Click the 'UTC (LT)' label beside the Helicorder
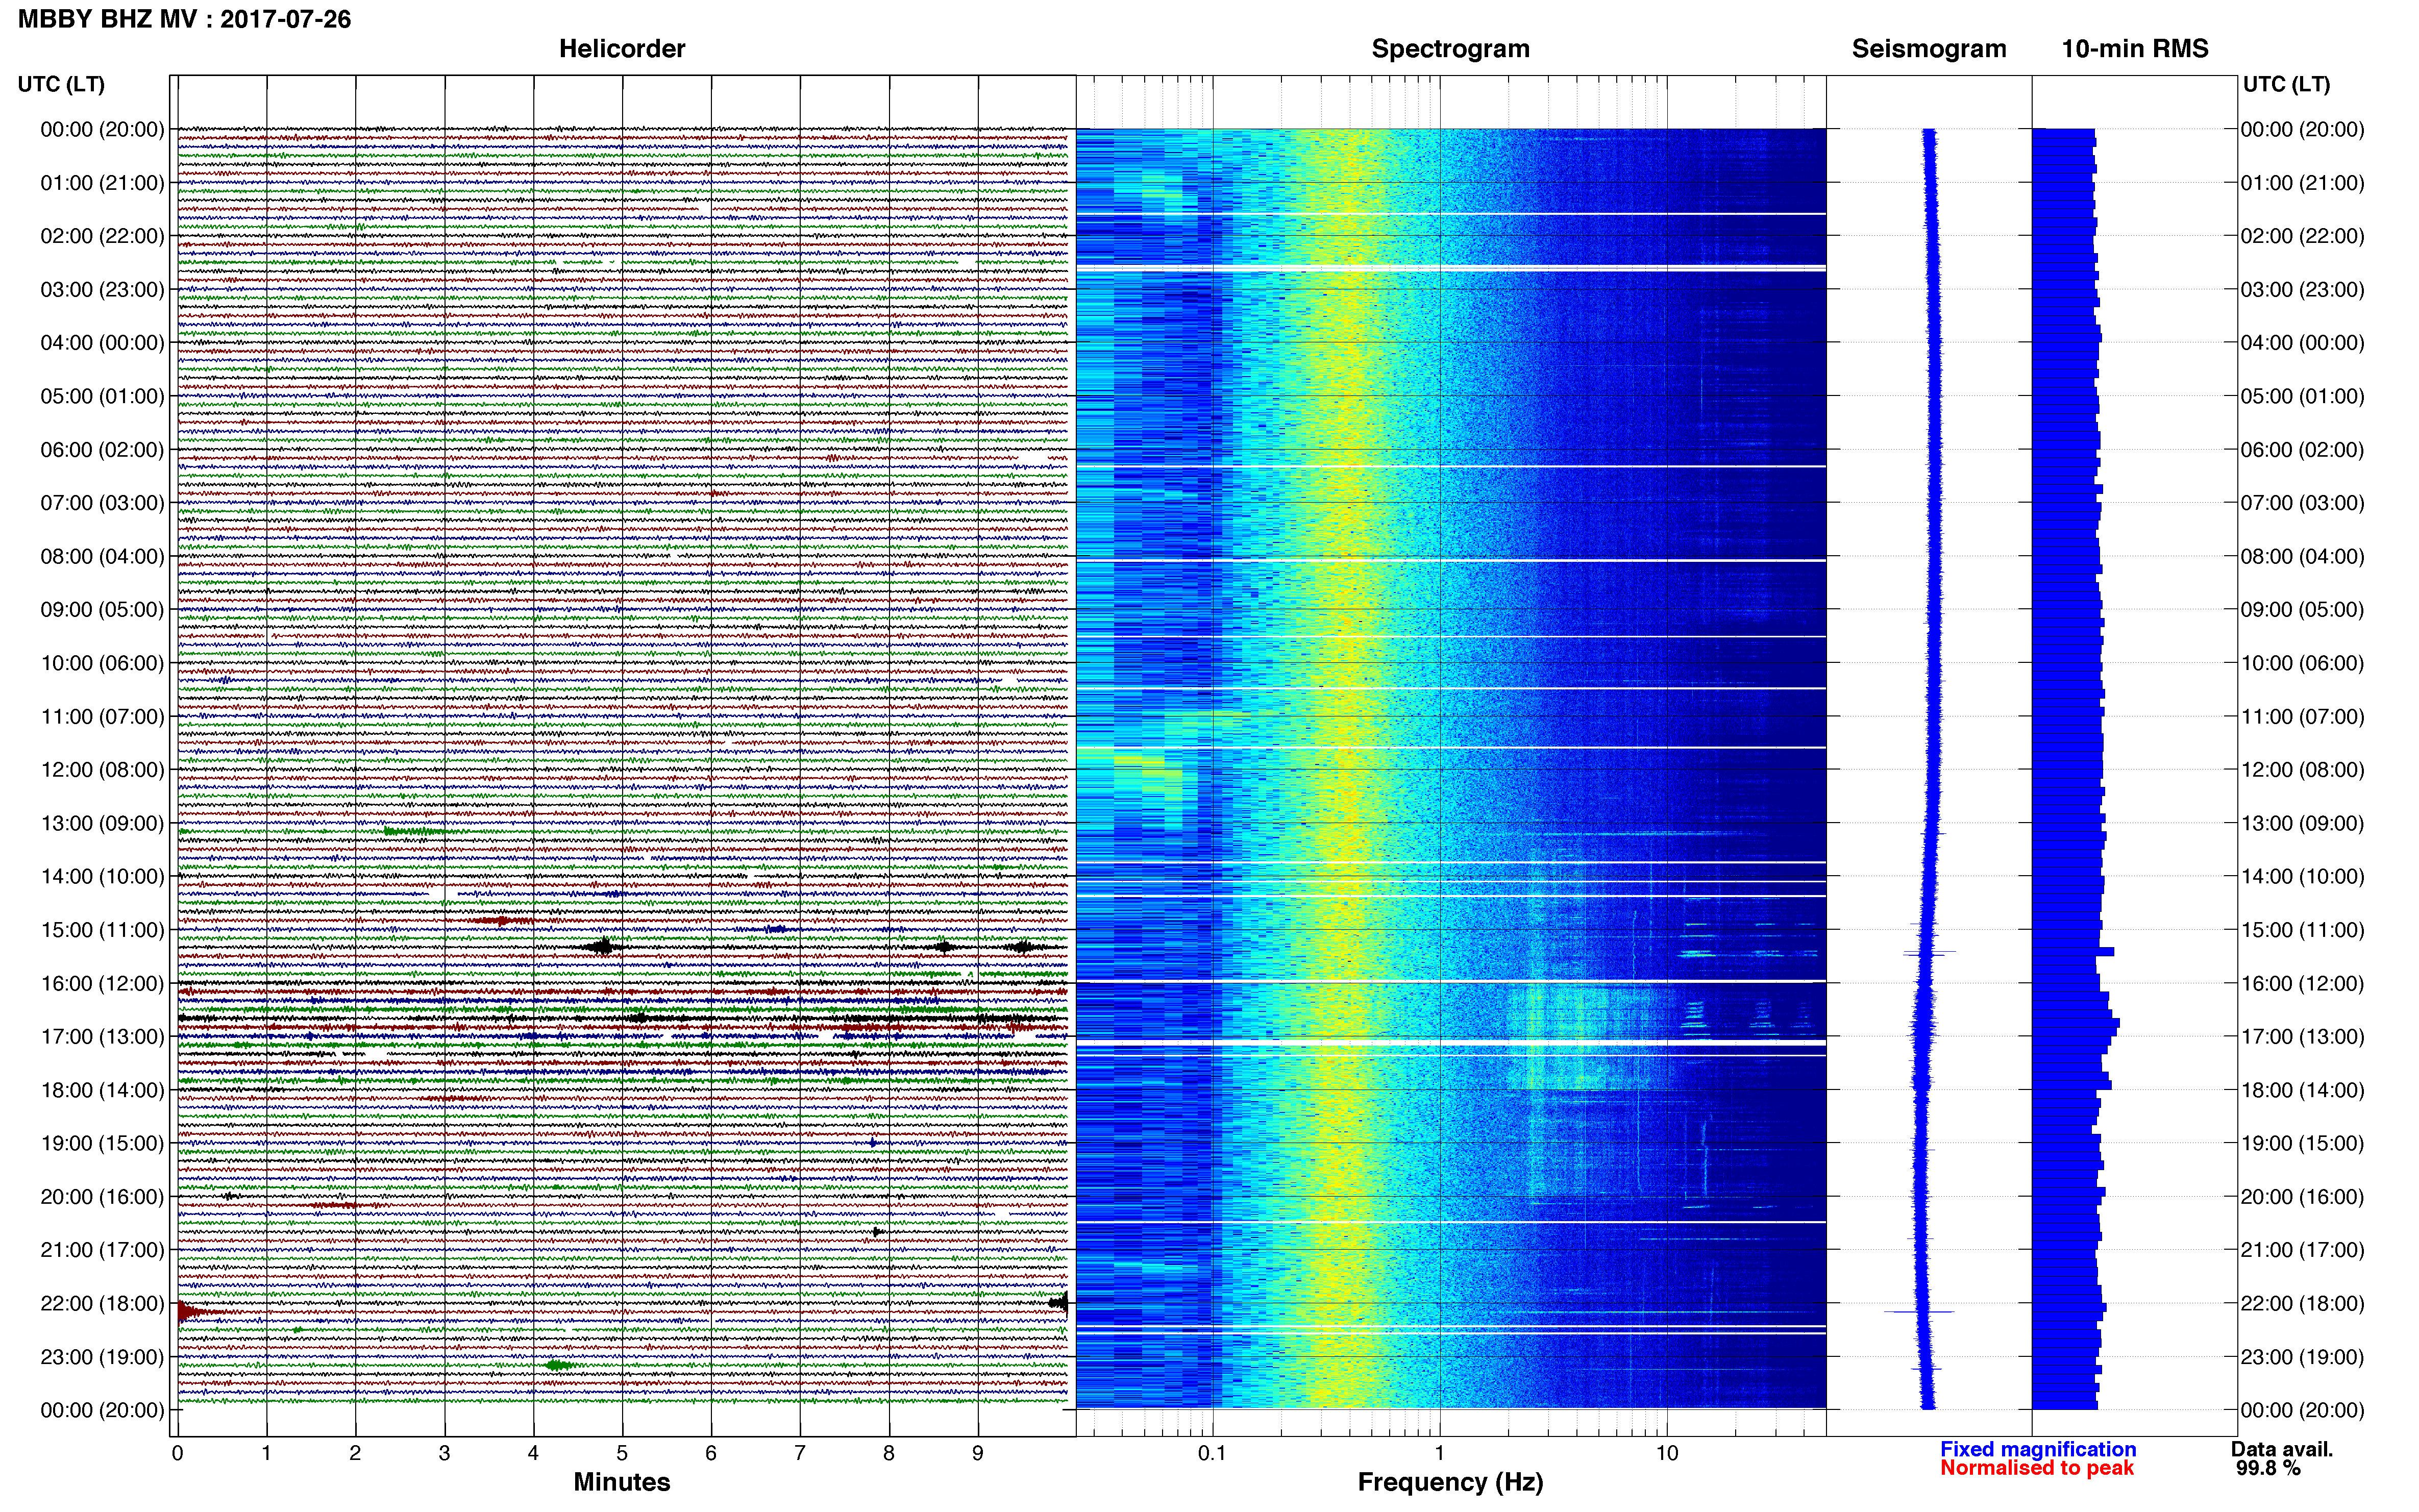The height and width of the screenshot is (1512, 2419). pos(61,84)
